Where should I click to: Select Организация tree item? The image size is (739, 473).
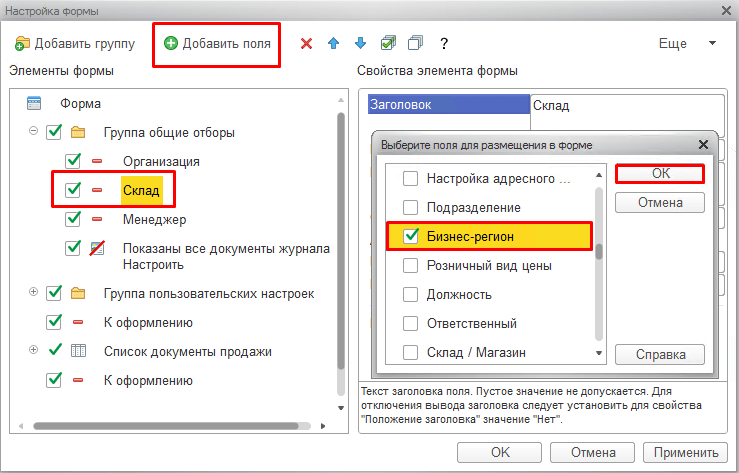coord(161,162)
